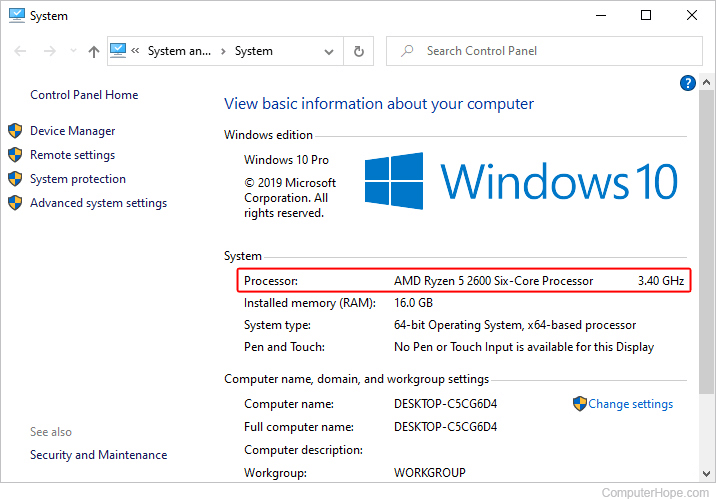Refresh the System page
Screen dimensions: 716x503
(359, 51)
